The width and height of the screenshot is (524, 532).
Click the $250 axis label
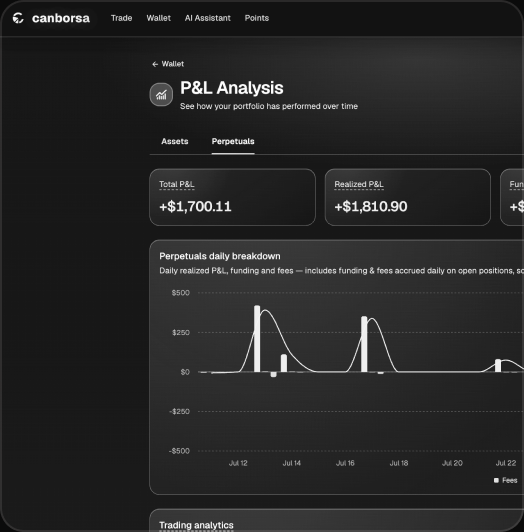(x=181, y=332)
